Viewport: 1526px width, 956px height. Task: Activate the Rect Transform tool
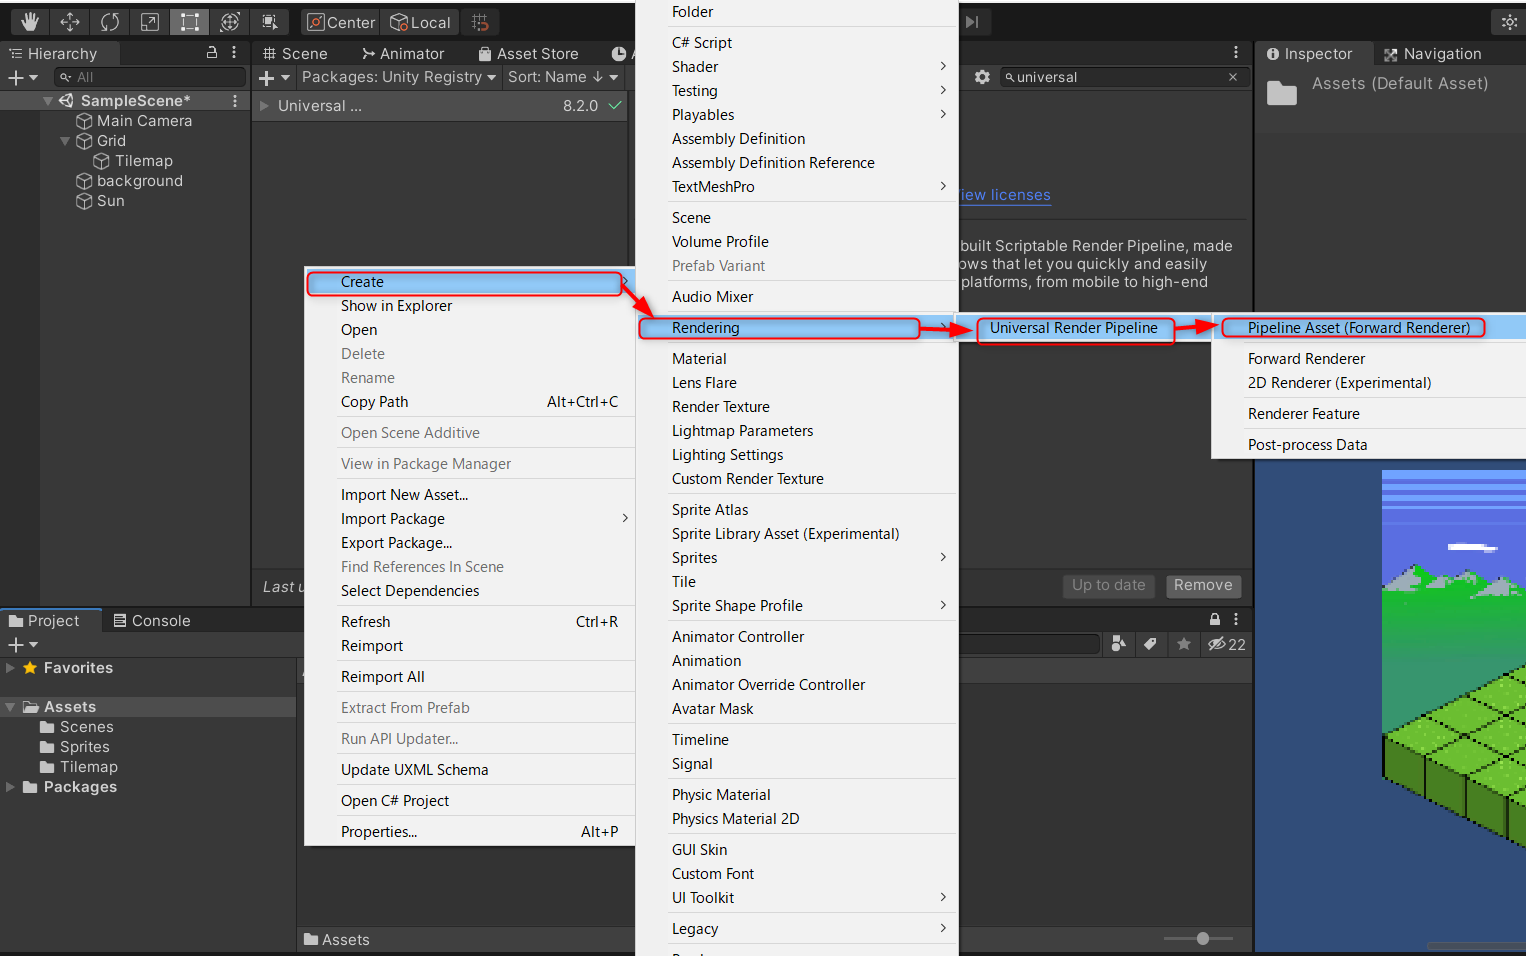[189, 22]
